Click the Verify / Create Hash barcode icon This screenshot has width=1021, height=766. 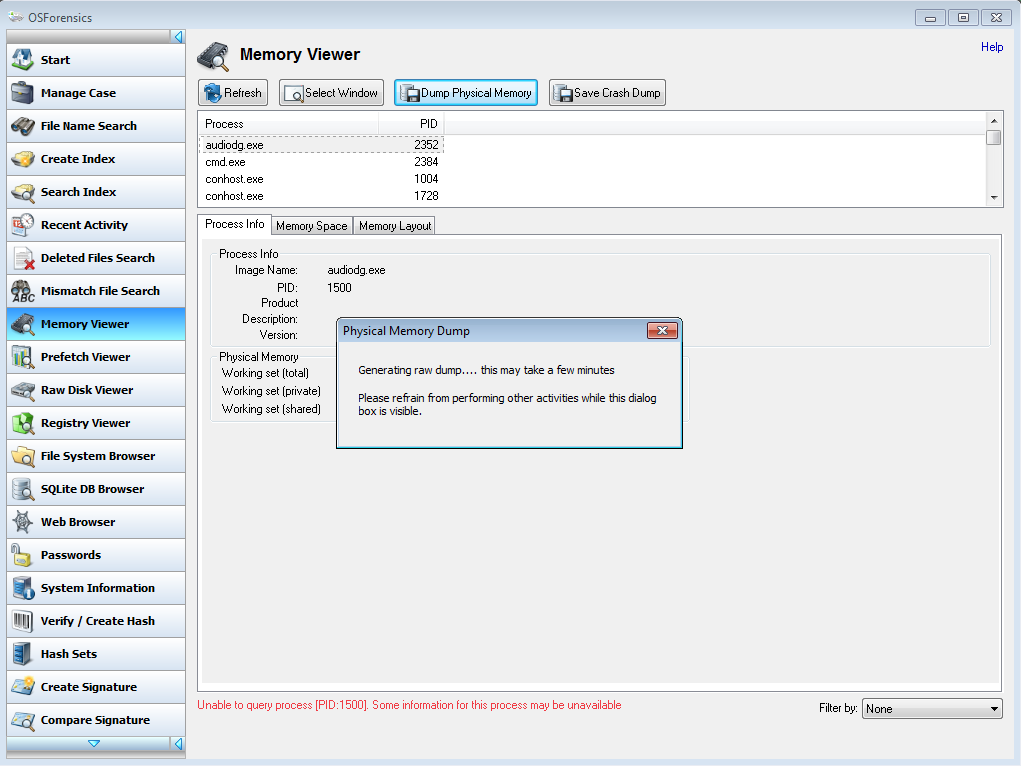(23, 621)
